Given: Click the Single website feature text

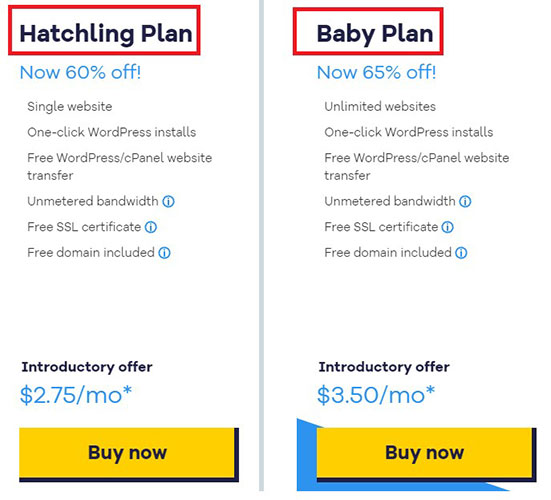Looking at the screenshot, I should tap(70, 106).
